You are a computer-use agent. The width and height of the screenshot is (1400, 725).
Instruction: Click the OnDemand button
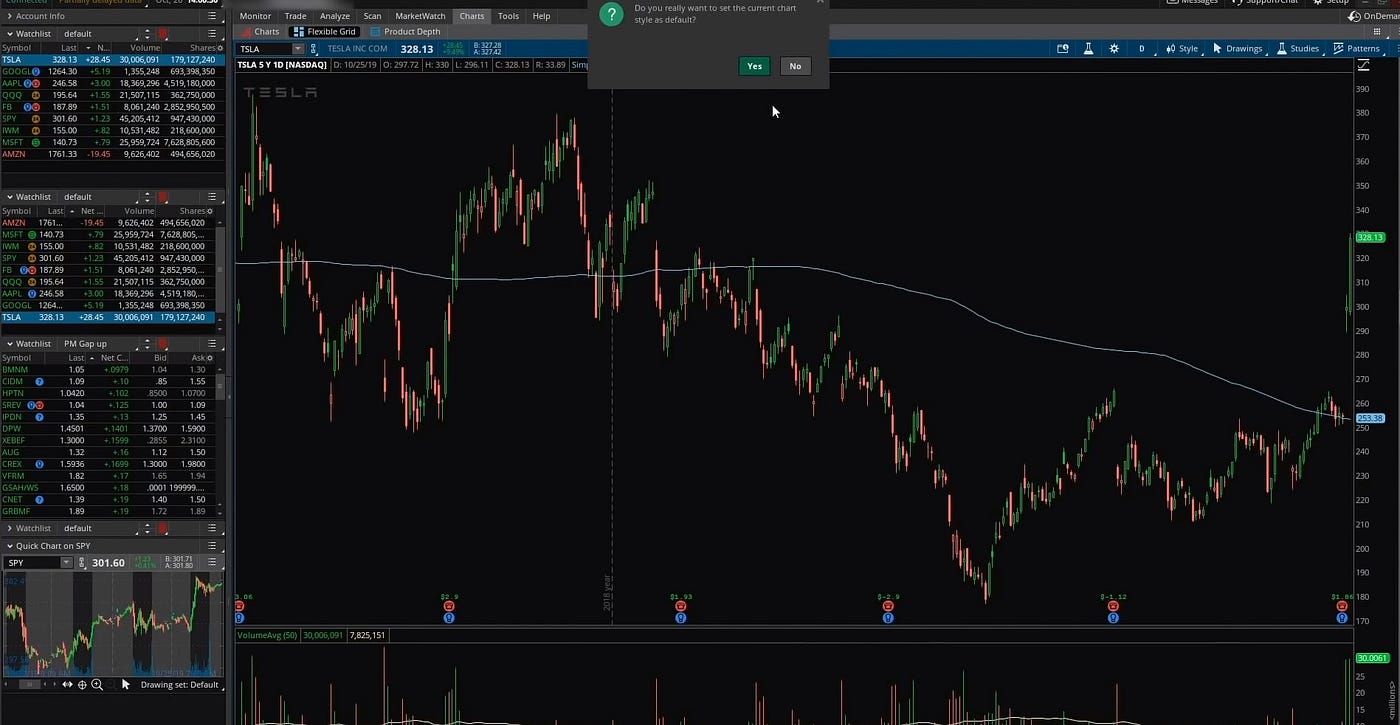(1374, 16)
